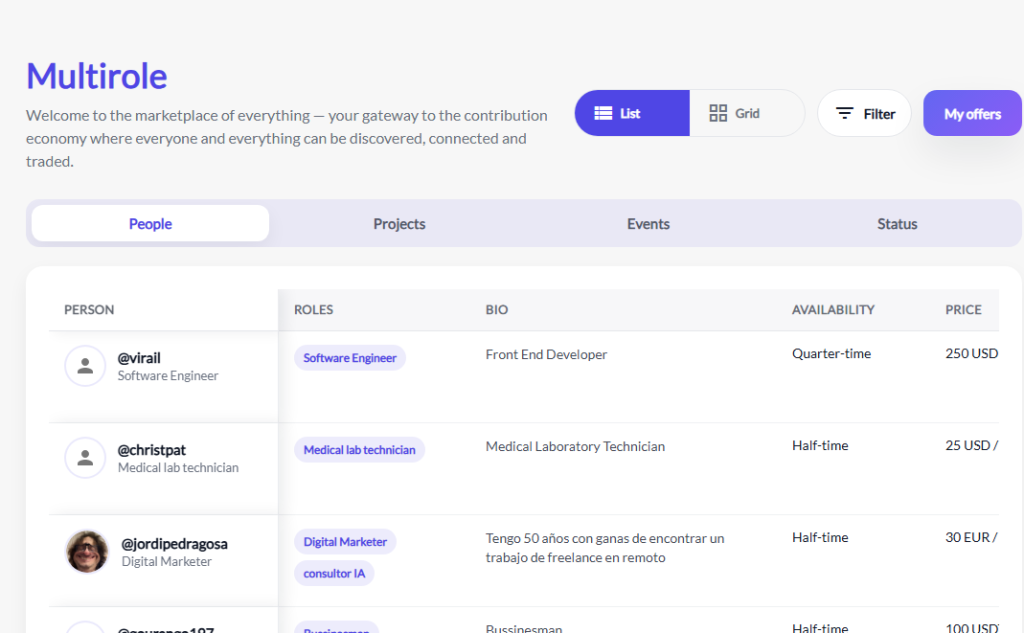The height and width of the screenshot is (633, 1024).
Task: Click the My offers button
Action: pos(972,113)
